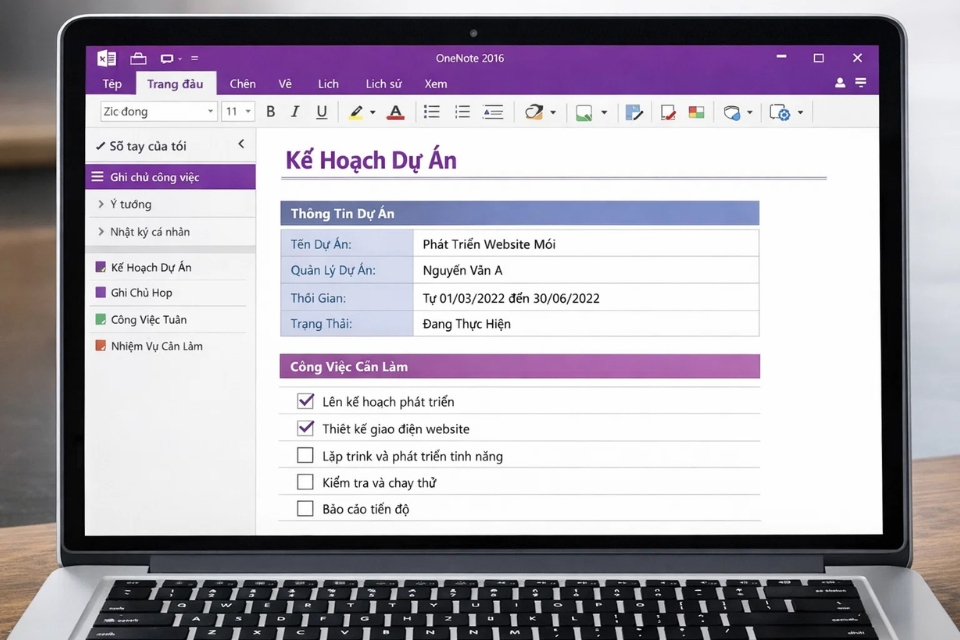Toggle bold formatting in the toolbar
960x640 pixels.
click(x=271, y=111)
